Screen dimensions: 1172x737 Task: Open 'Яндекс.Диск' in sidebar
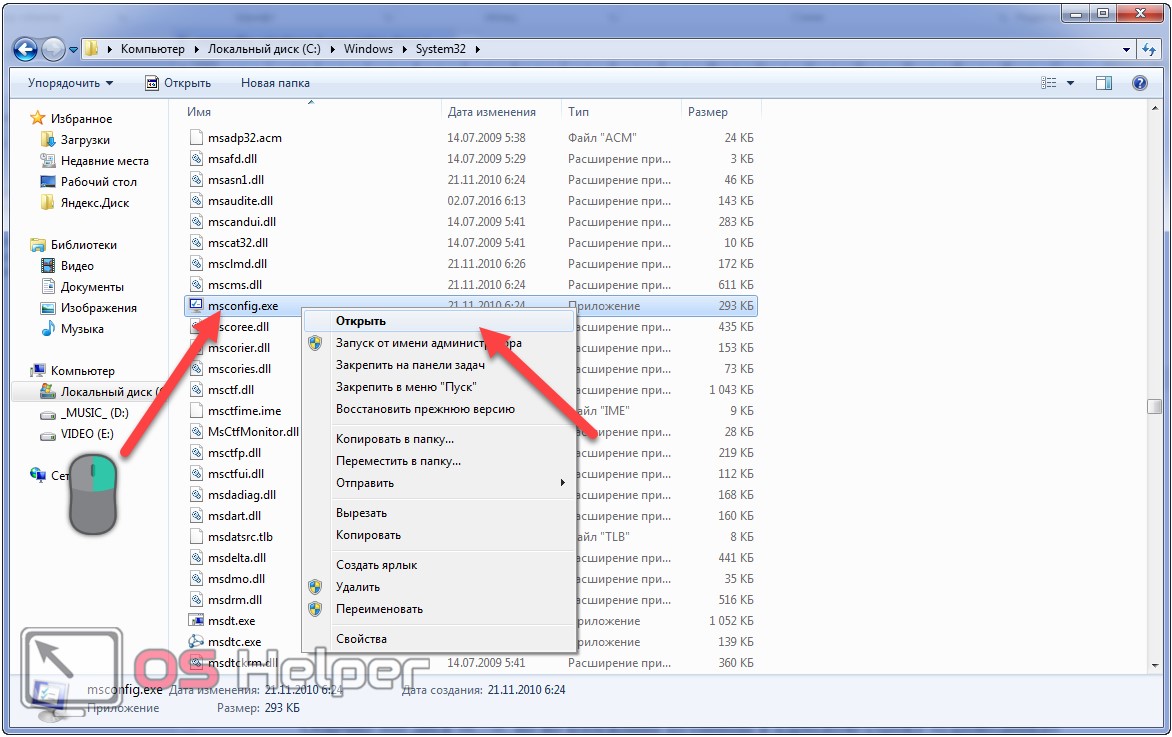click(95, 203)
